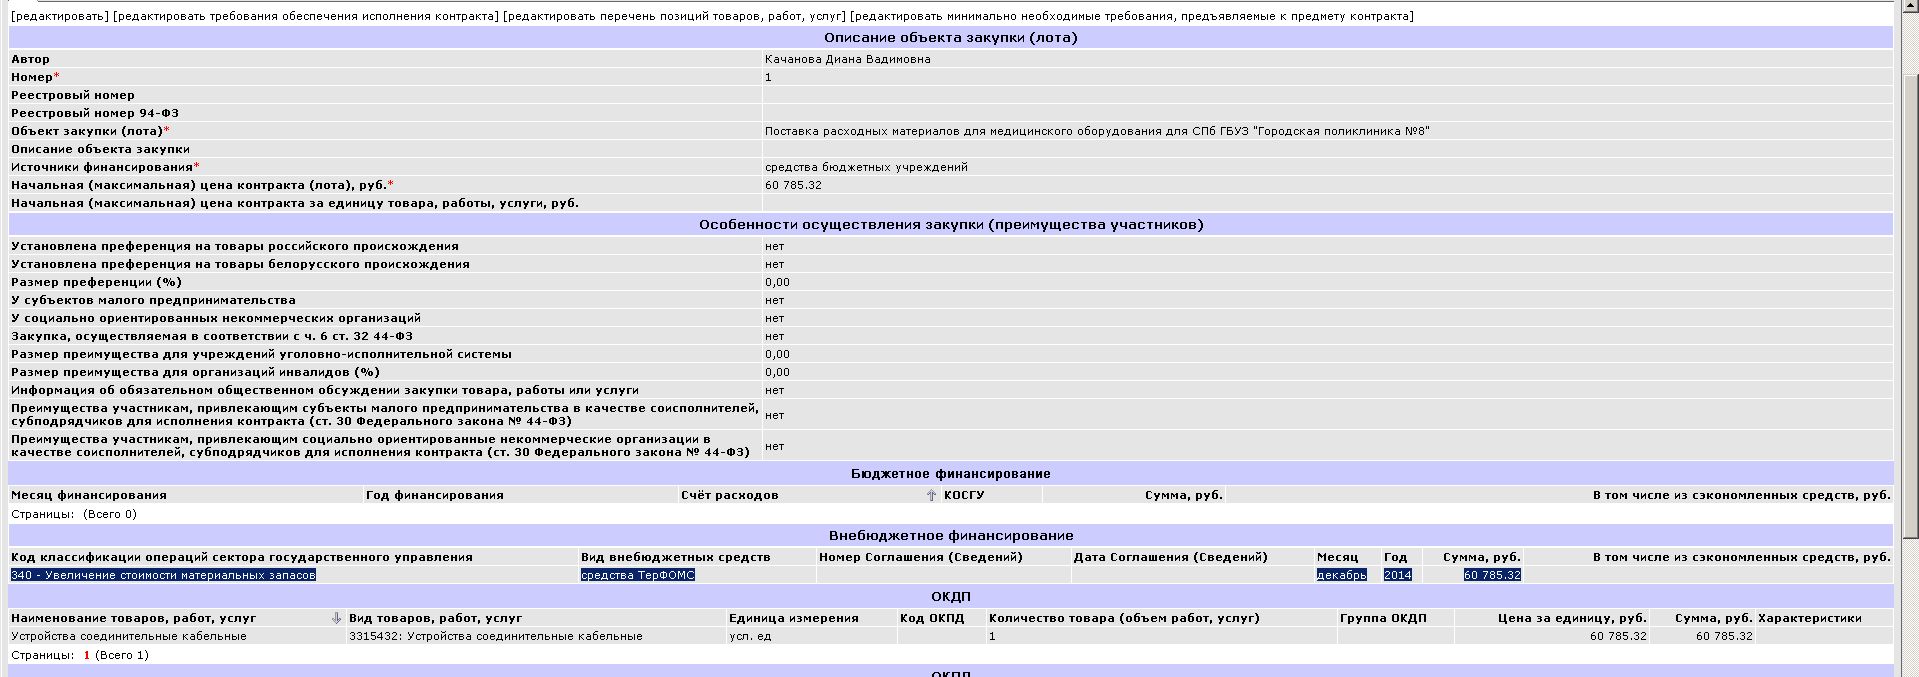Click нет for белорусского происхождения preference
This screenshot has height=677, width=1919.
(x=775, y=264)
